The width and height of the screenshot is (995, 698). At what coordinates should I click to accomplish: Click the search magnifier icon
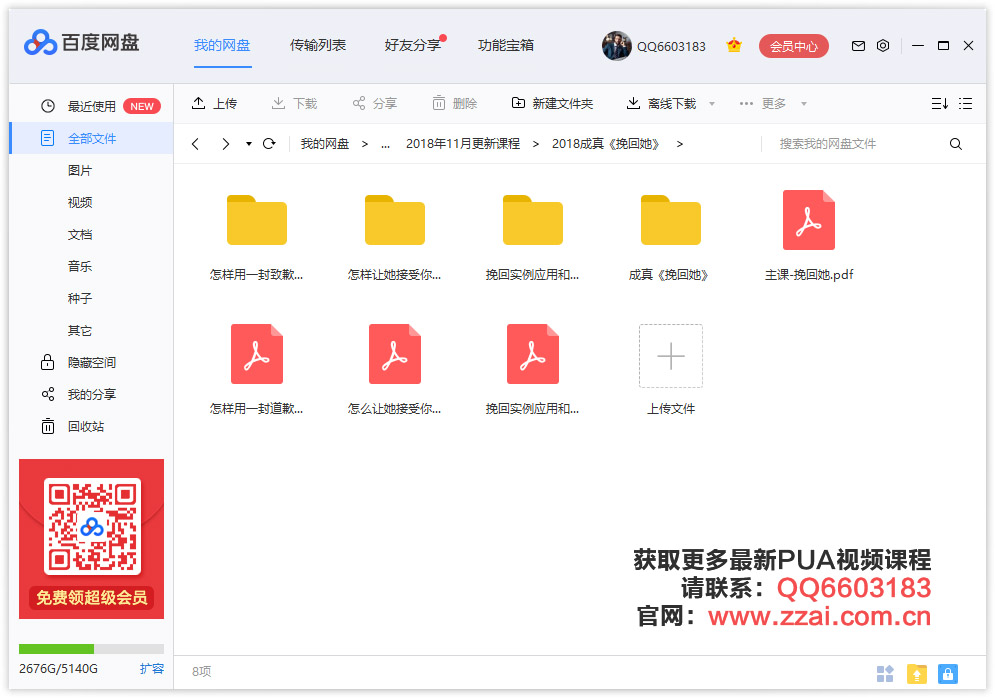pos(956,144)
